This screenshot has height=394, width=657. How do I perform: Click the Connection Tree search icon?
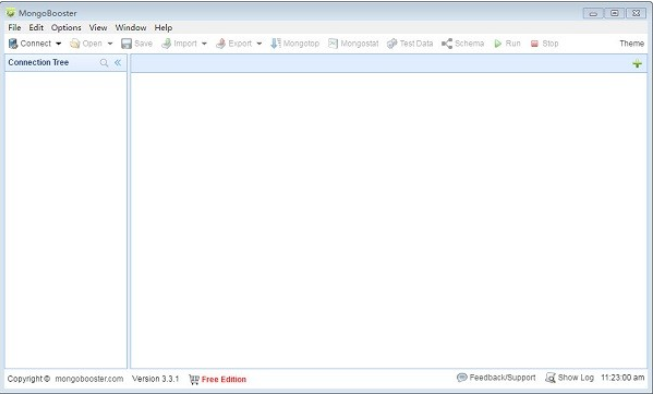coord(104,63)
